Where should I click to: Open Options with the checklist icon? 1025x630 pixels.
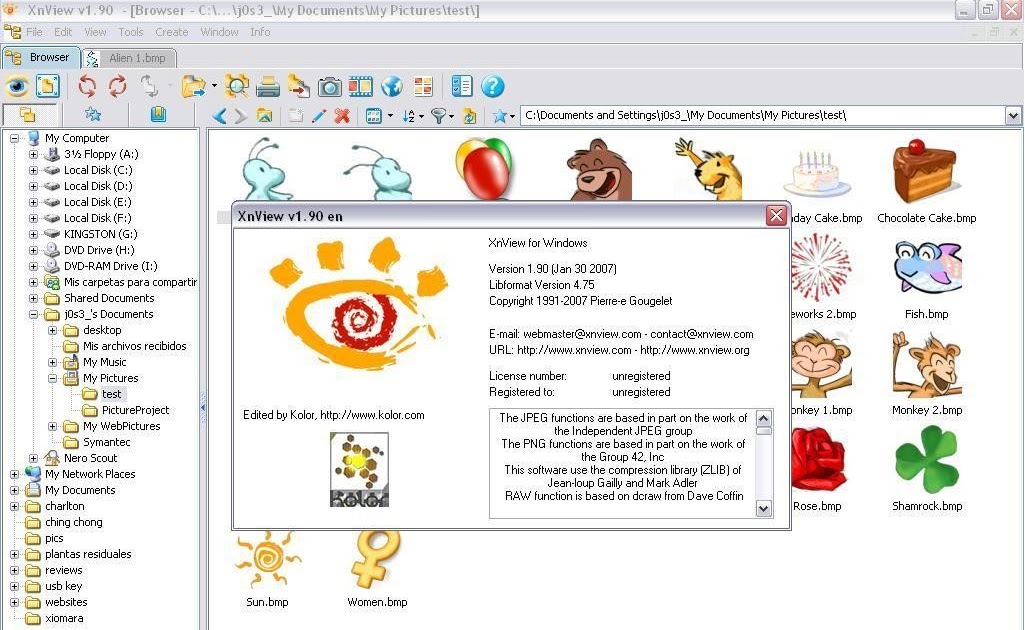462,86
